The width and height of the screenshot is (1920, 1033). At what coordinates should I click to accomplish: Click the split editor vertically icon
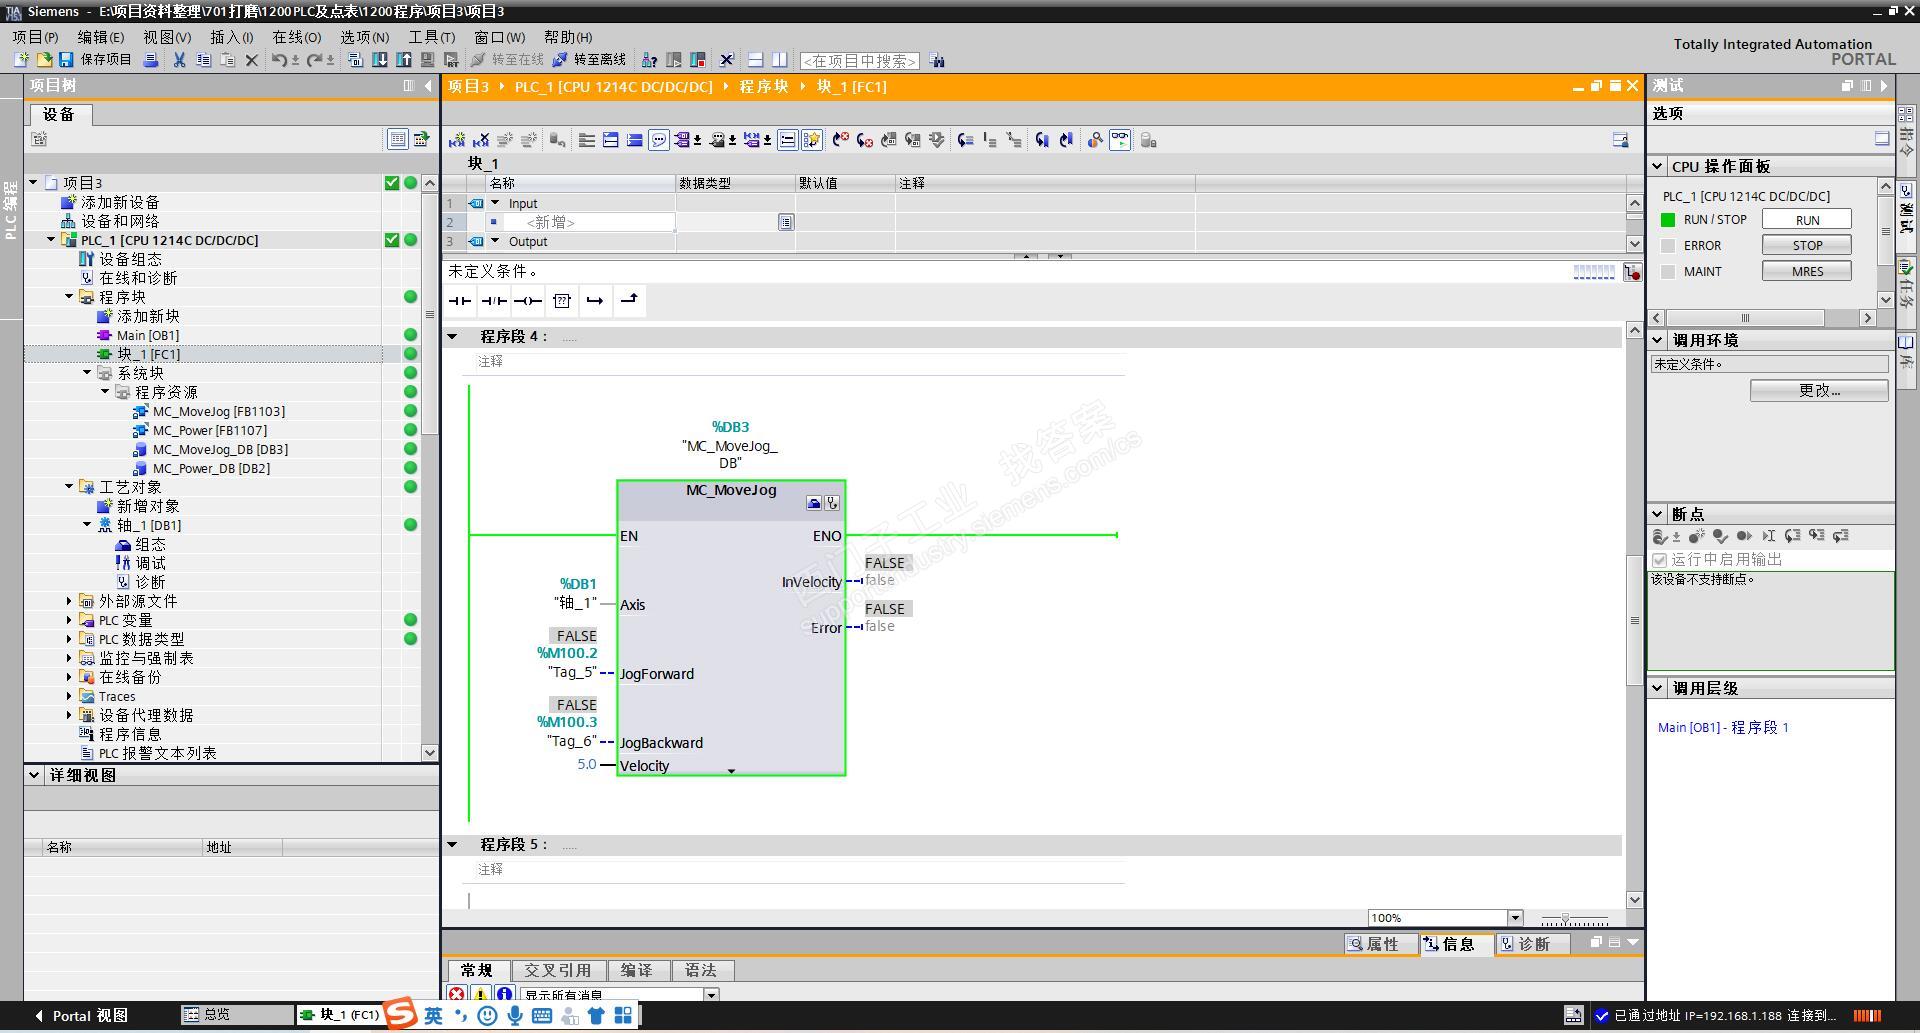[780, 60]
